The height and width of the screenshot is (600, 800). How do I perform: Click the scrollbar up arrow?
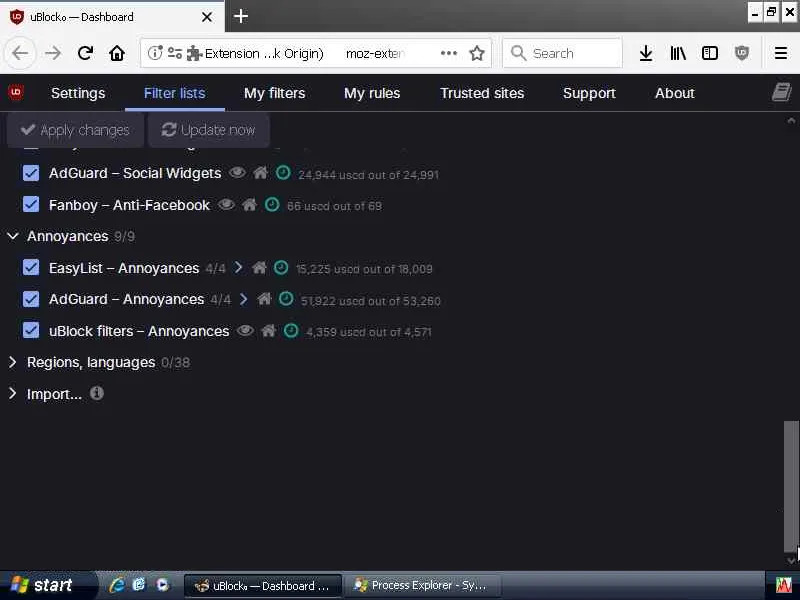tap(791, 120)
